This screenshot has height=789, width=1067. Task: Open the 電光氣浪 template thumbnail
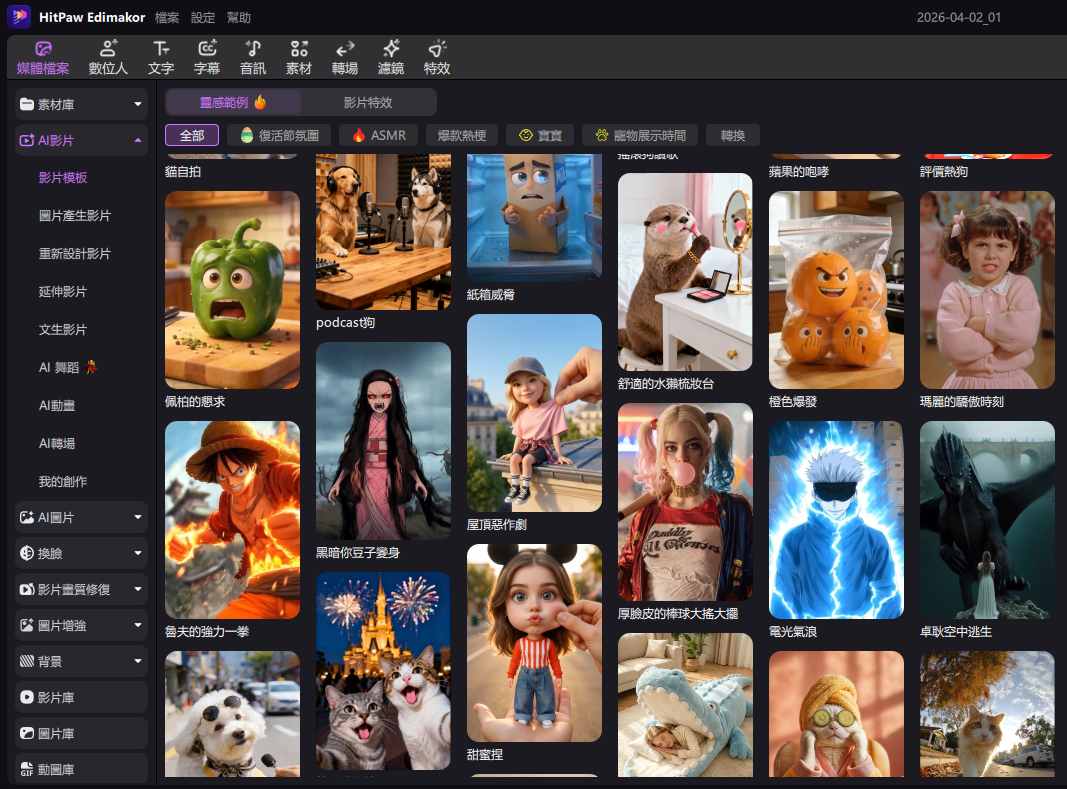(x=836, y=520)
